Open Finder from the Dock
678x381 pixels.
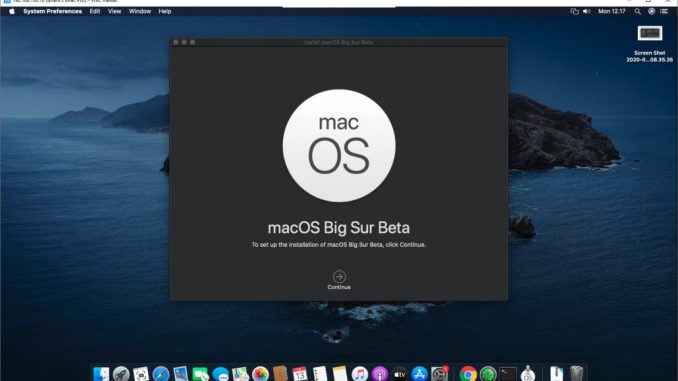click(x=101, y=374)
